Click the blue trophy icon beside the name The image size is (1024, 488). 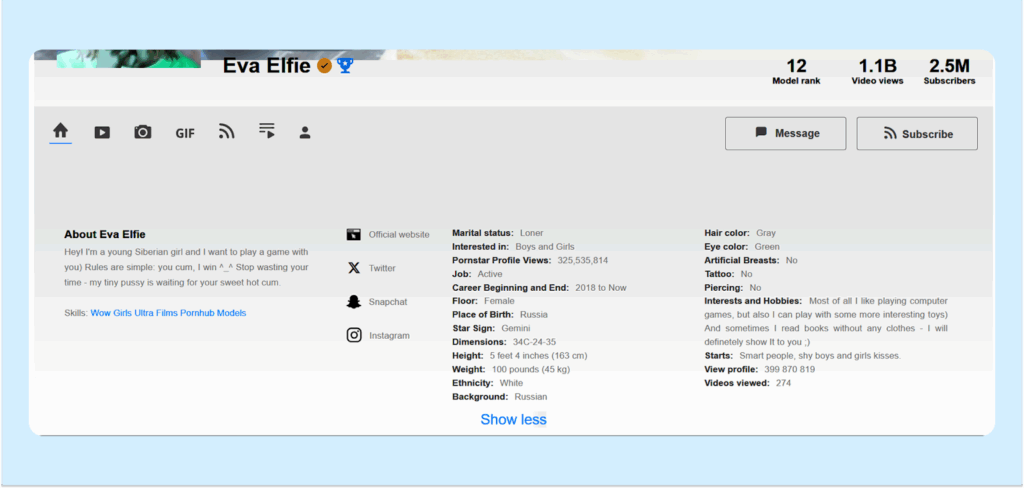coord(345,66)
